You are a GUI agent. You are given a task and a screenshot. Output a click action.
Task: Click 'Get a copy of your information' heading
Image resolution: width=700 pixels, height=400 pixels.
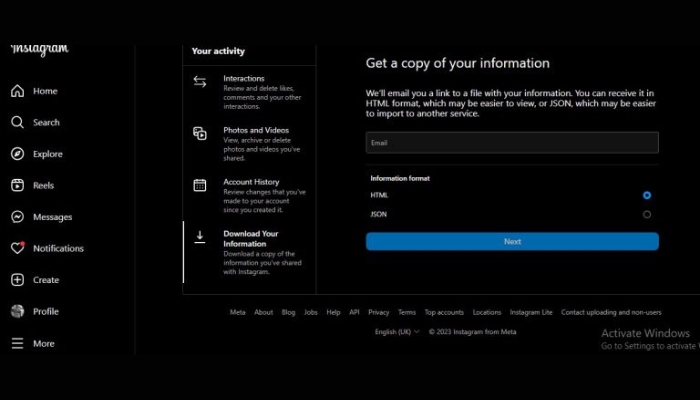click(x=458, y=63)
